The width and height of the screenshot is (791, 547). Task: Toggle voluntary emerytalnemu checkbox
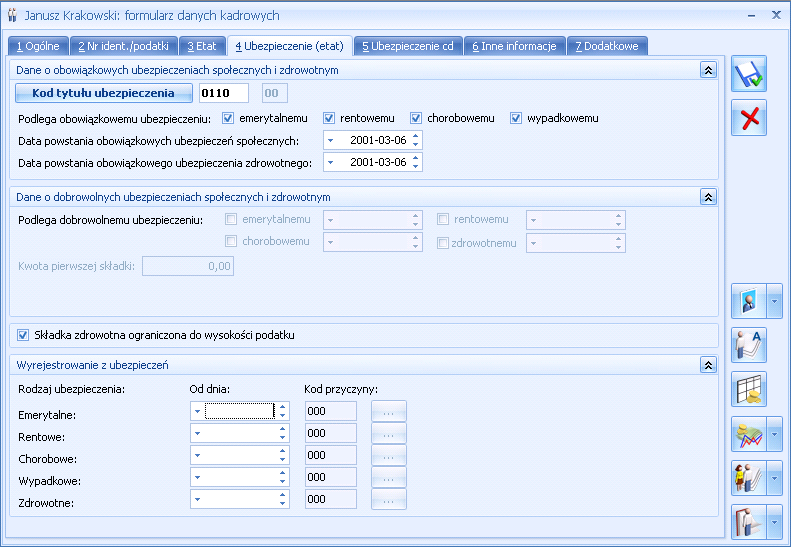pos(231,219)
